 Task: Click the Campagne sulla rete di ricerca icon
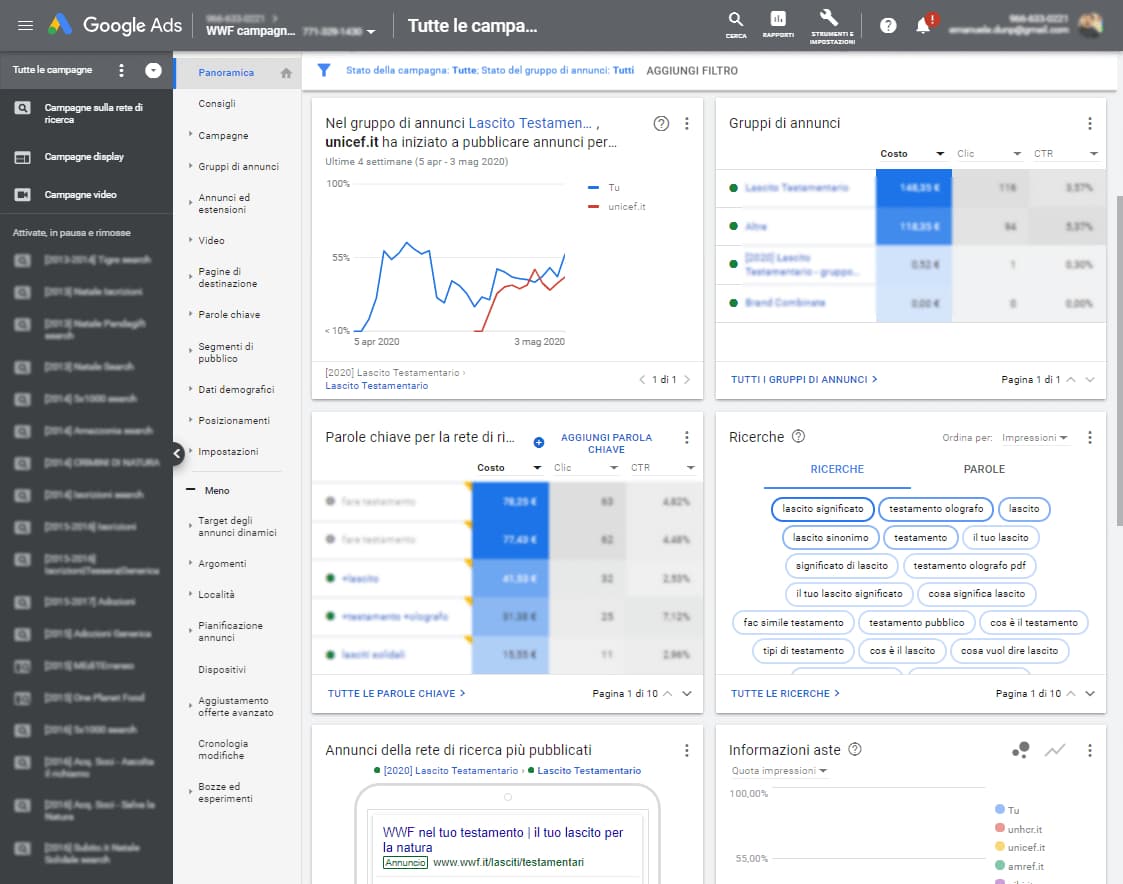[x=23, y=107]
